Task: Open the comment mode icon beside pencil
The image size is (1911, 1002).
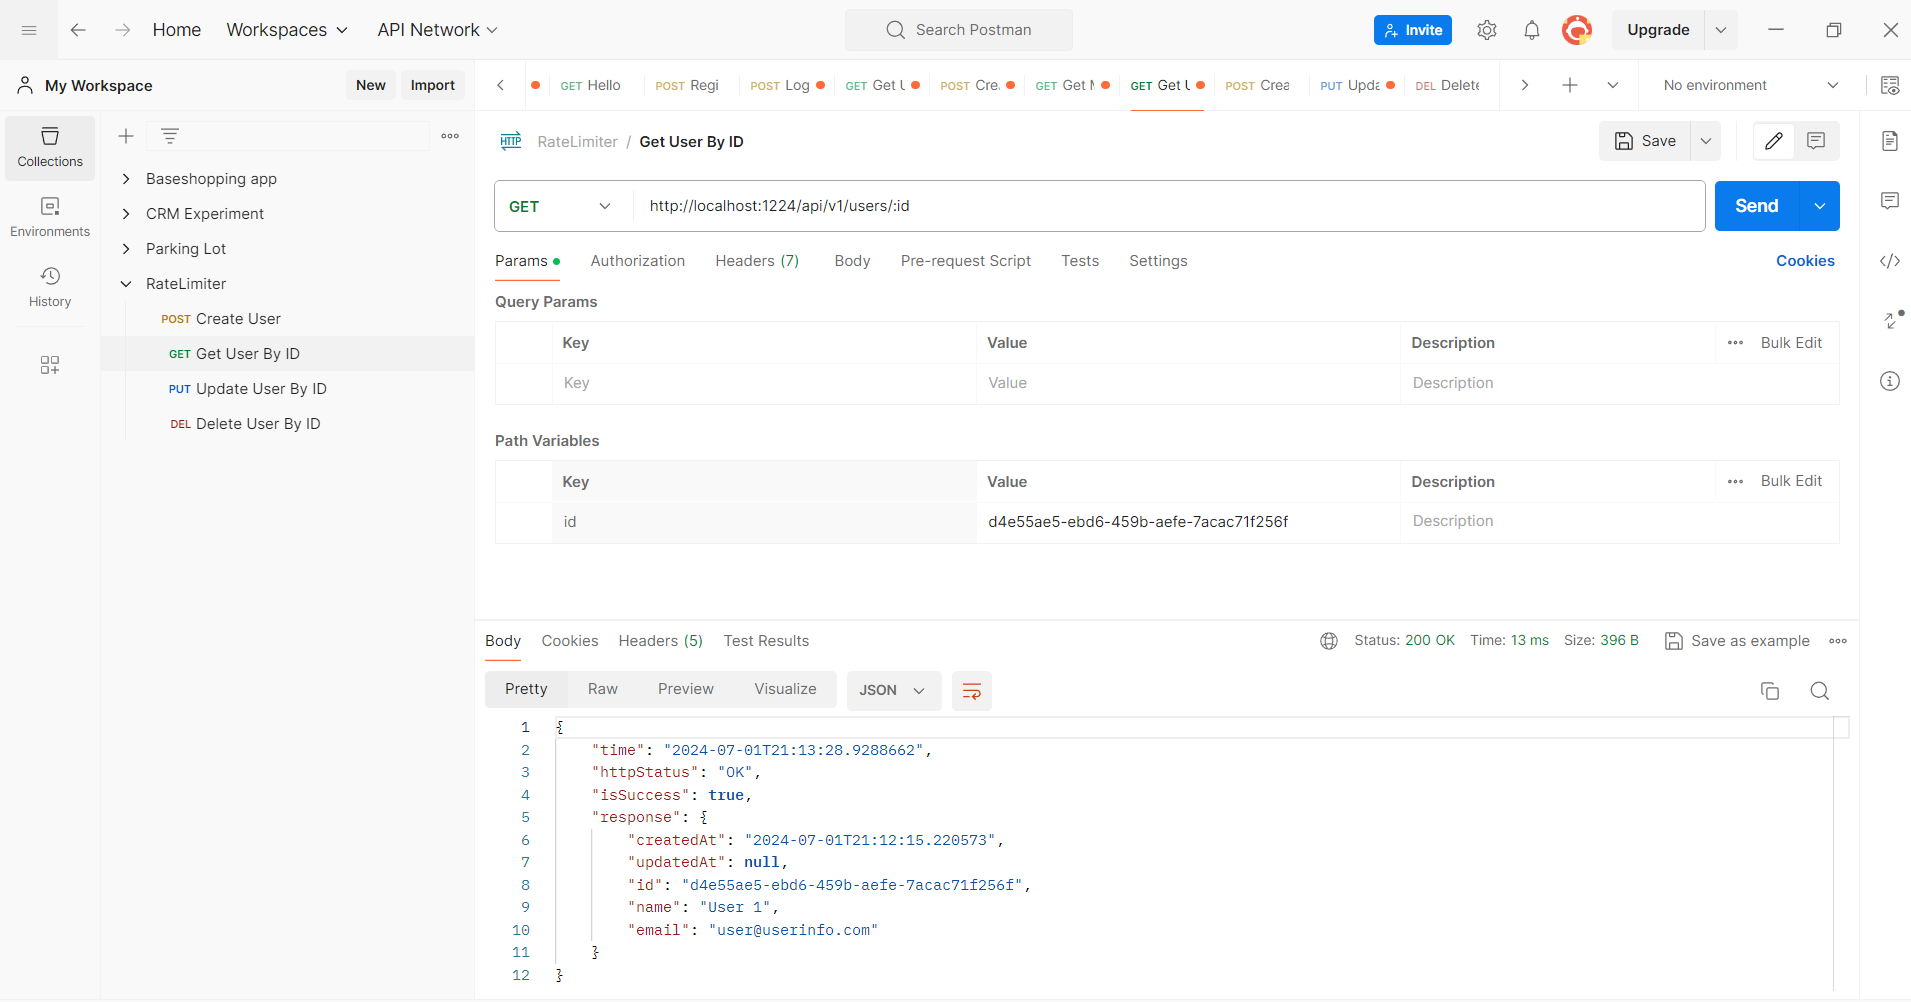Action: pyautogui.click(x=1816, y=141)
